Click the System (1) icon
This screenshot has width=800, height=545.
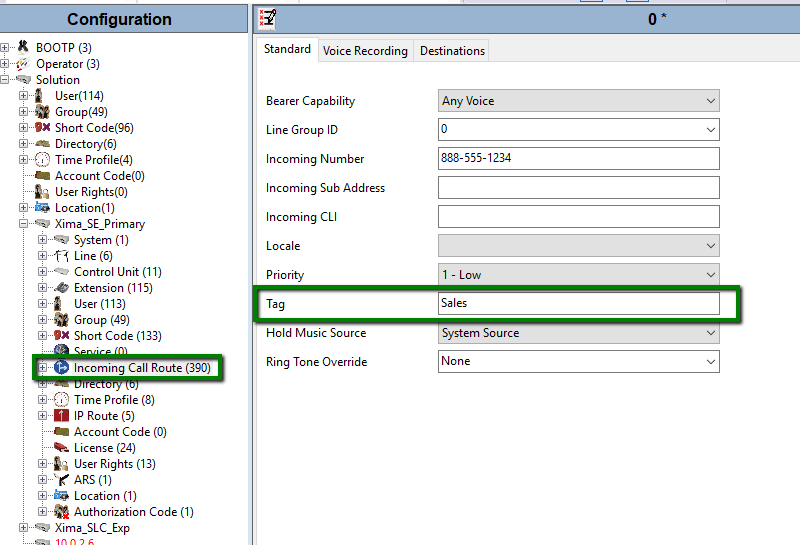pos(61,239)
